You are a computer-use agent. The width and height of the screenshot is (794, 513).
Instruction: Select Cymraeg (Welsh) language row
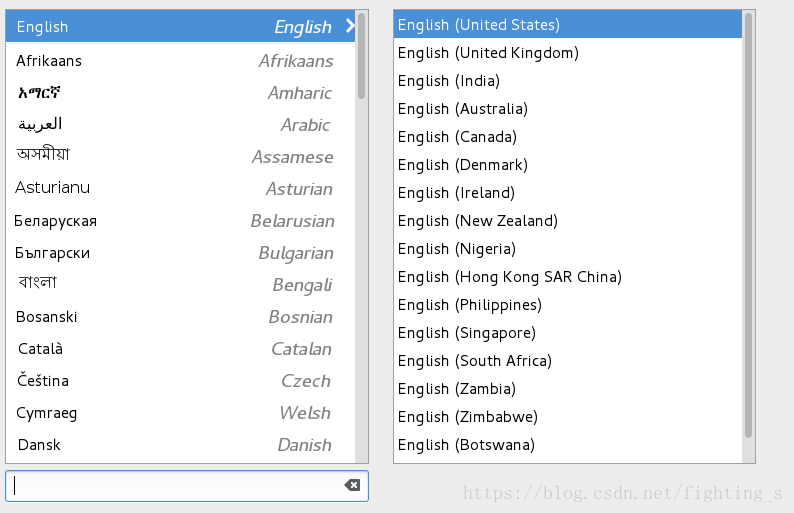click(180, 413)
